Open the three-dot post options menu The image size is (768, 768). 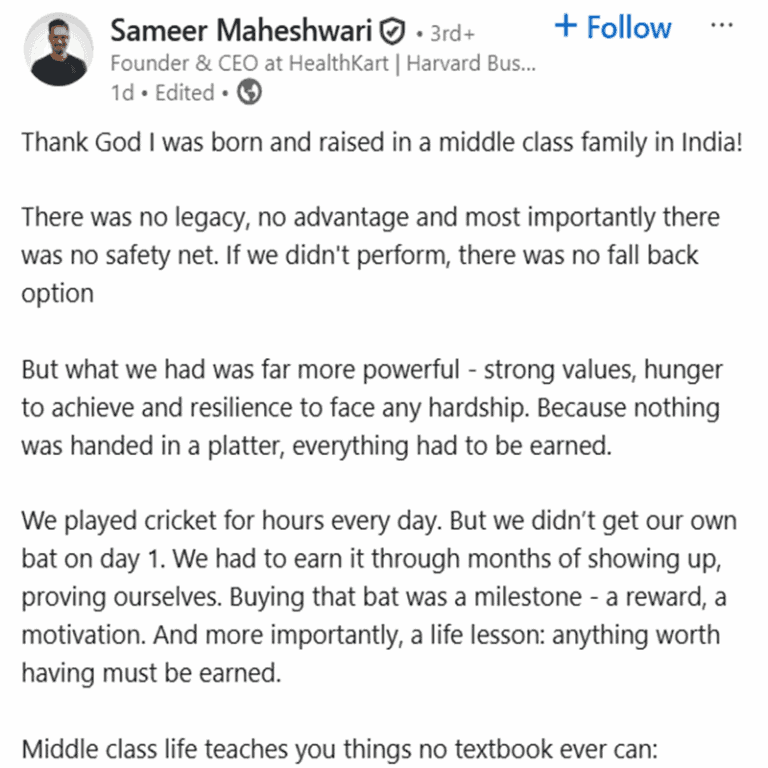tap(721, 25)
